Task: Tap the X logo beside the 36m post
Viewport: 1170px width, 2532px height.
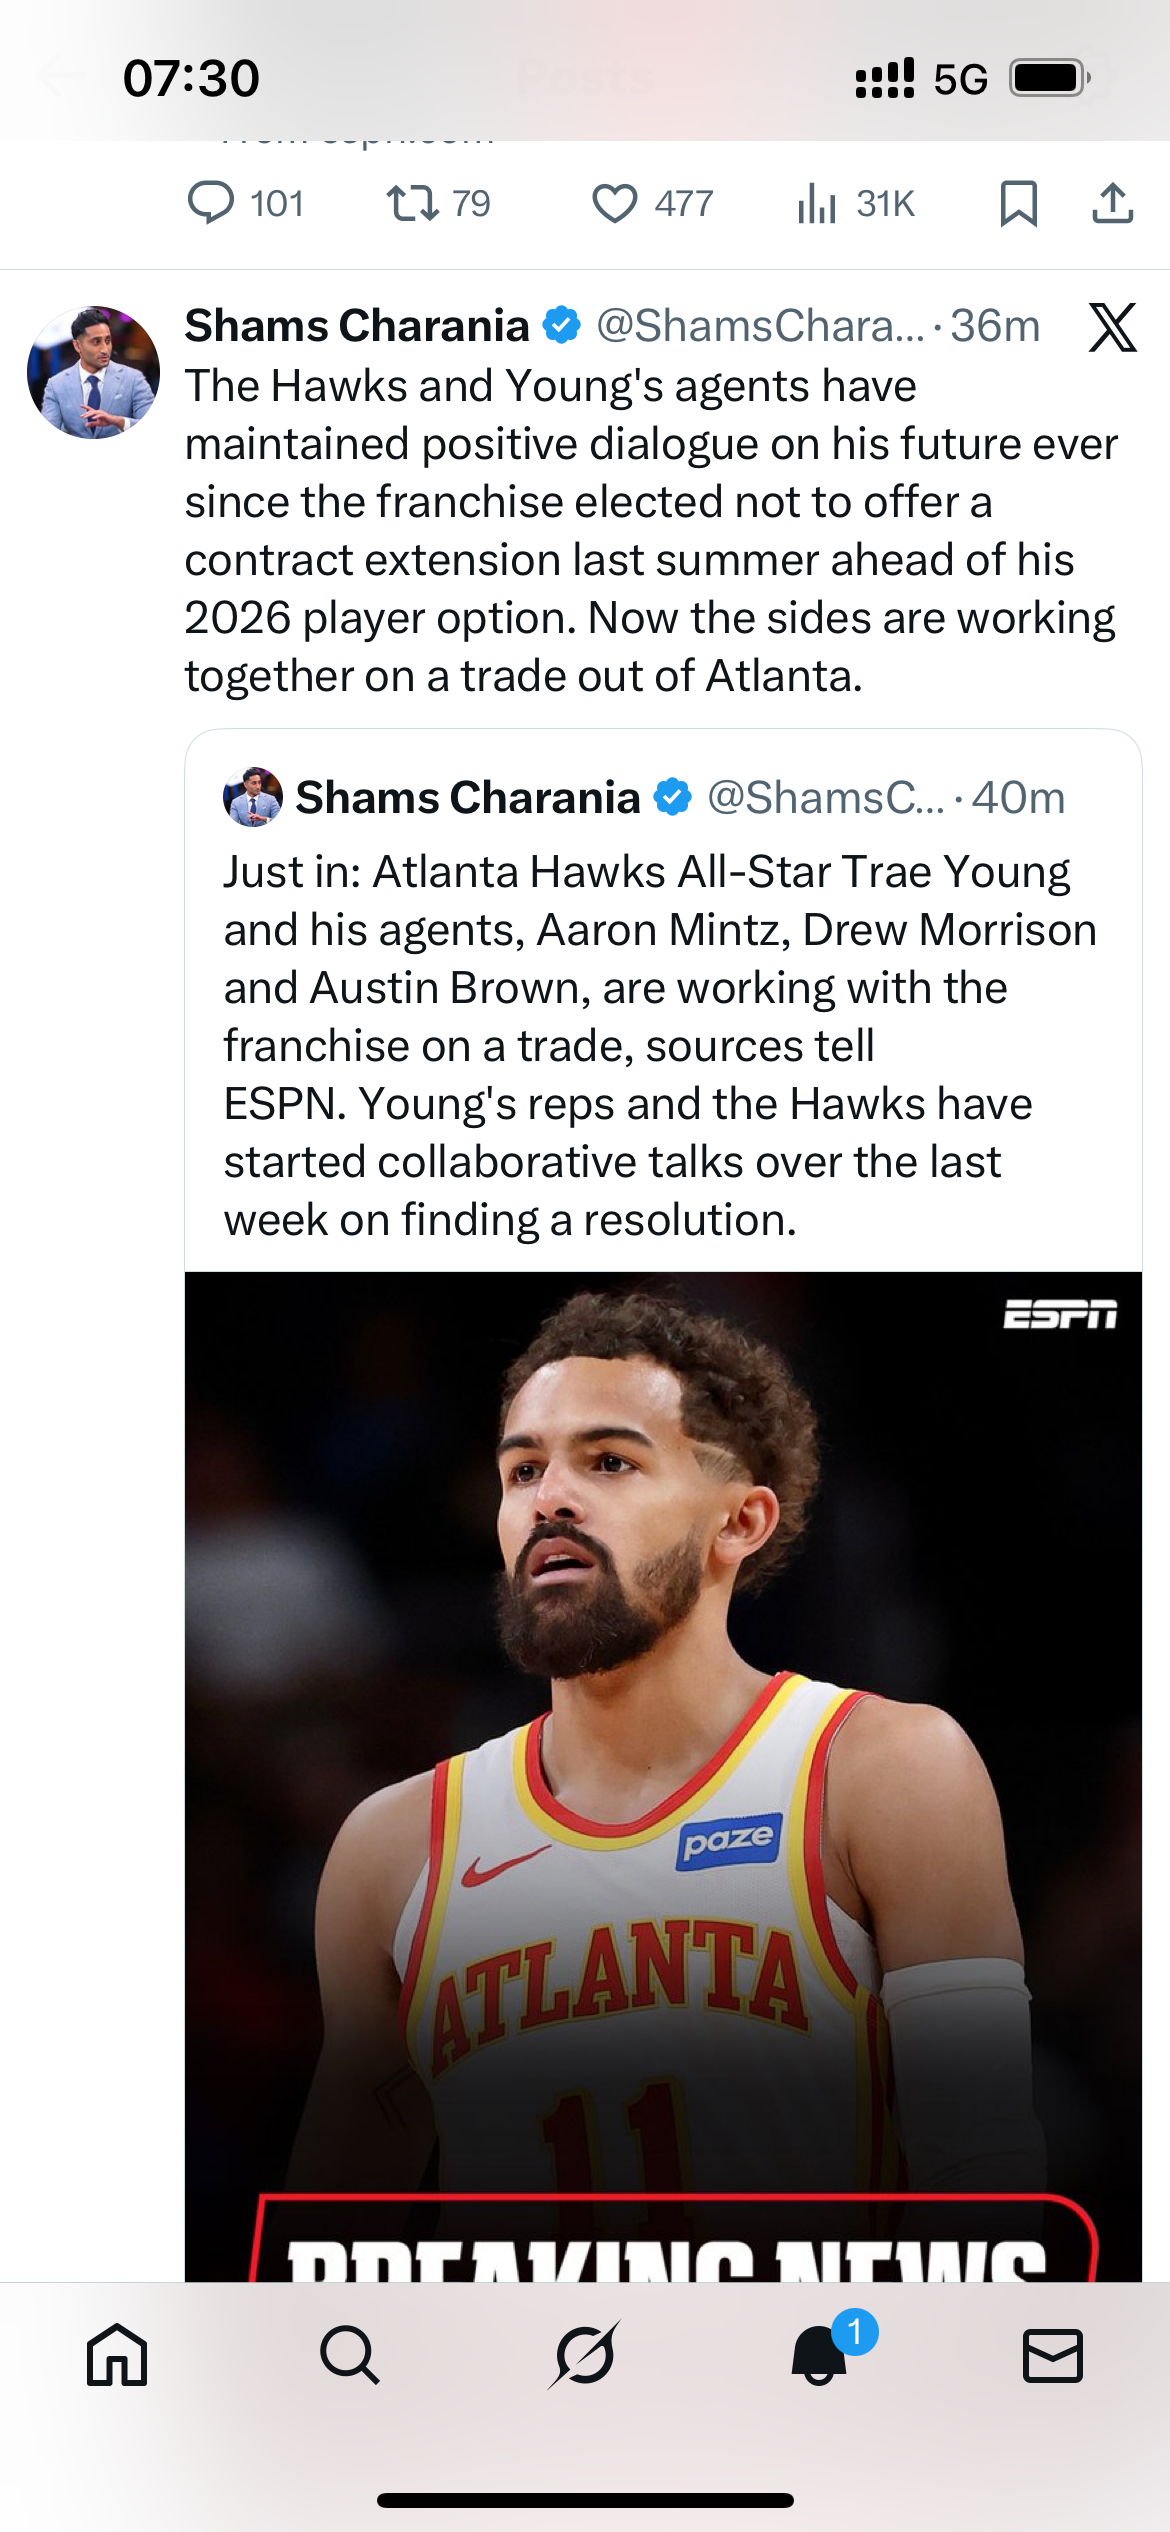Action: pos(1112,327)
